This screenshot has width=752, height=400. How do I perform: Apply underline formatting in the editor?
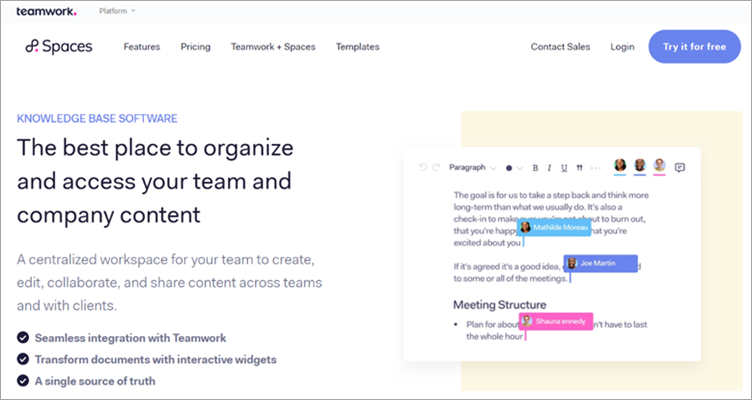[x=564, y=167]
